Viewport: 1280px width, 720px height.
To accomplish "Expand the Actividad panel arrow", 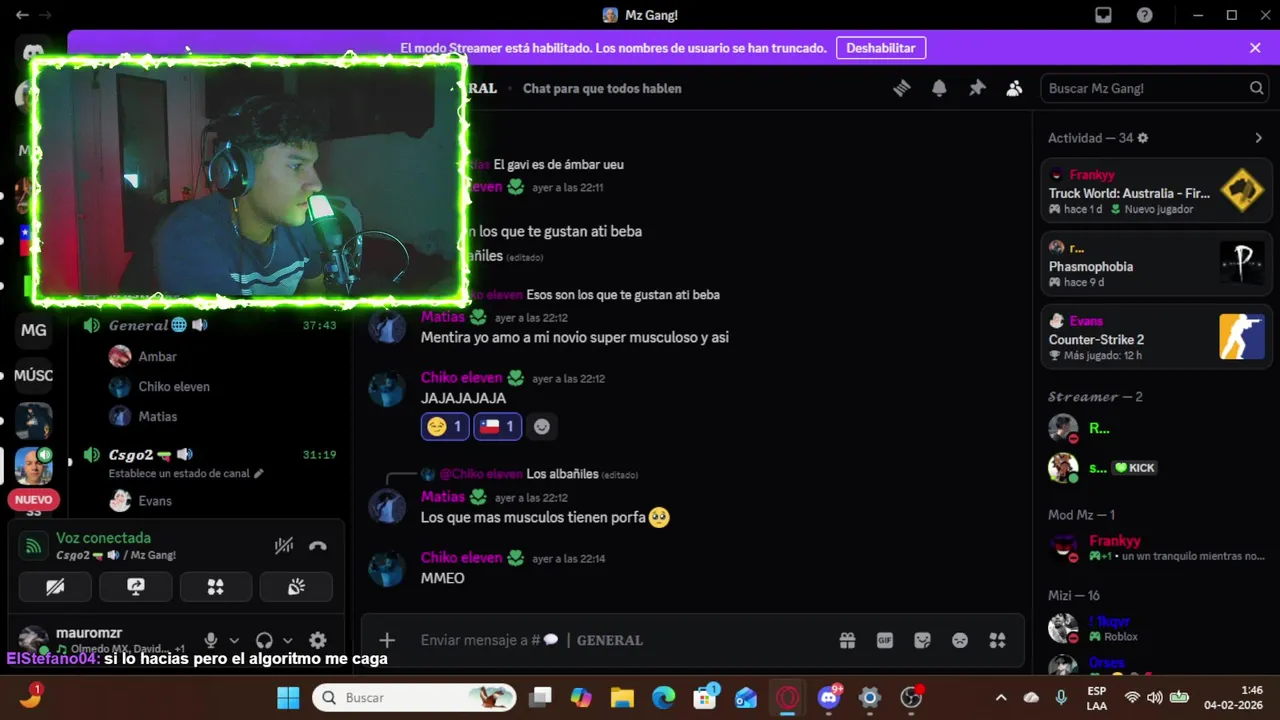I will [1258, 138].
